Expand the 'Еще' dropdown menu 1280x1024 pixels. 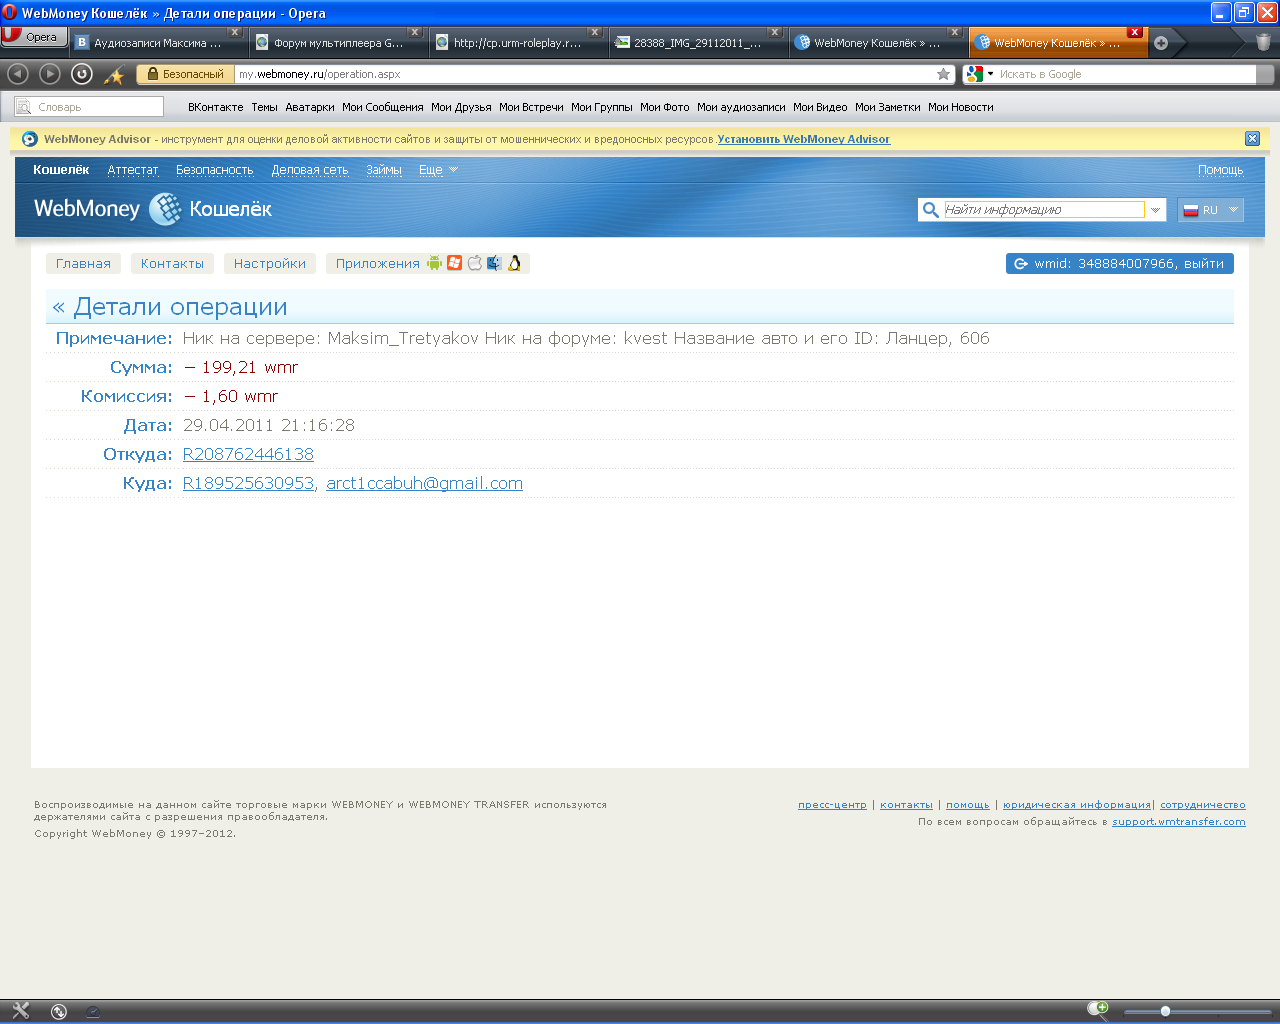pyautogui.click(x=438, y=170)
